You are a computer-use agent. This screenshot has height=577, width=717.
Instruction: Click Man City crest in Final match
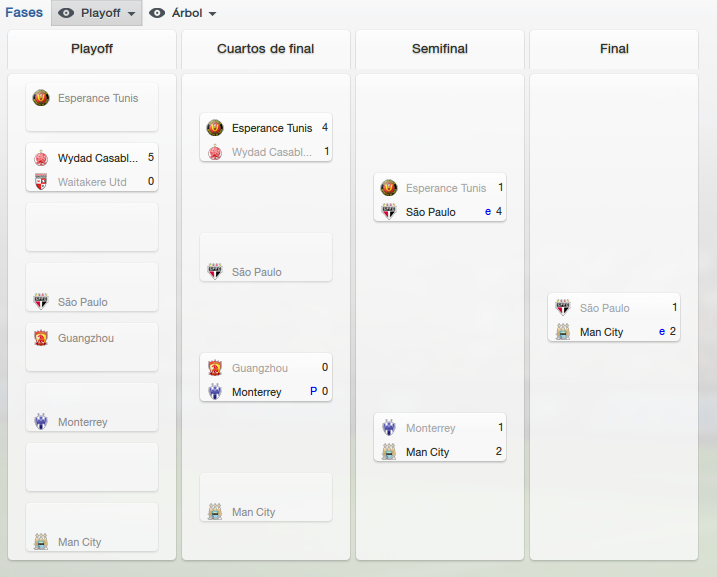[563, 332]
